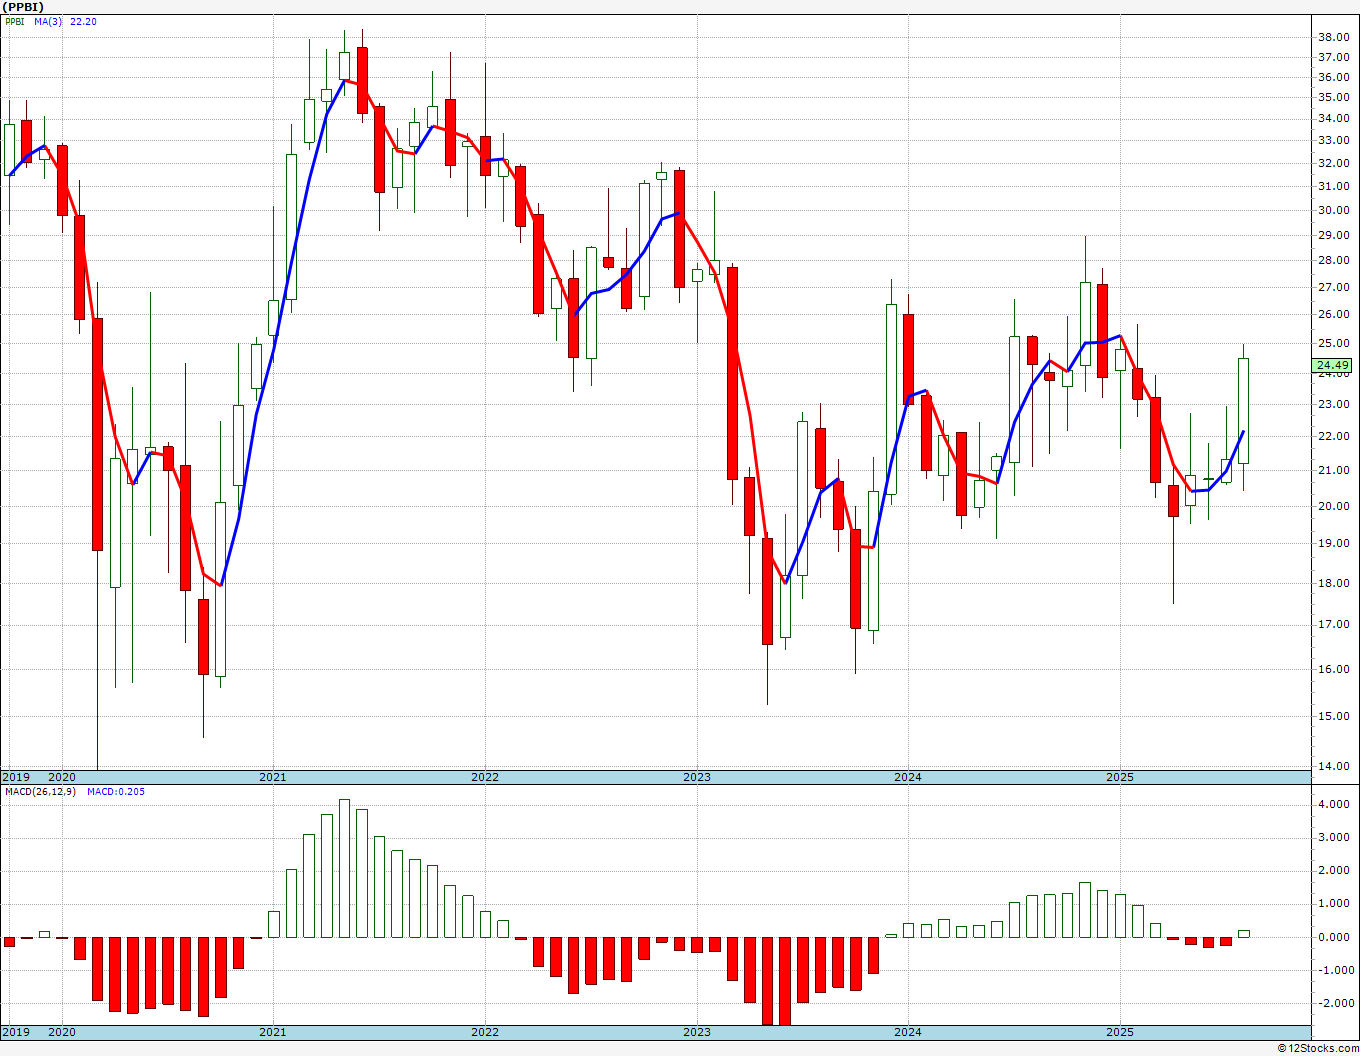Click 2021 on the price chart time axis
The width and height of the screenshot is (1360, 1056).
click(x=272, y=777)
